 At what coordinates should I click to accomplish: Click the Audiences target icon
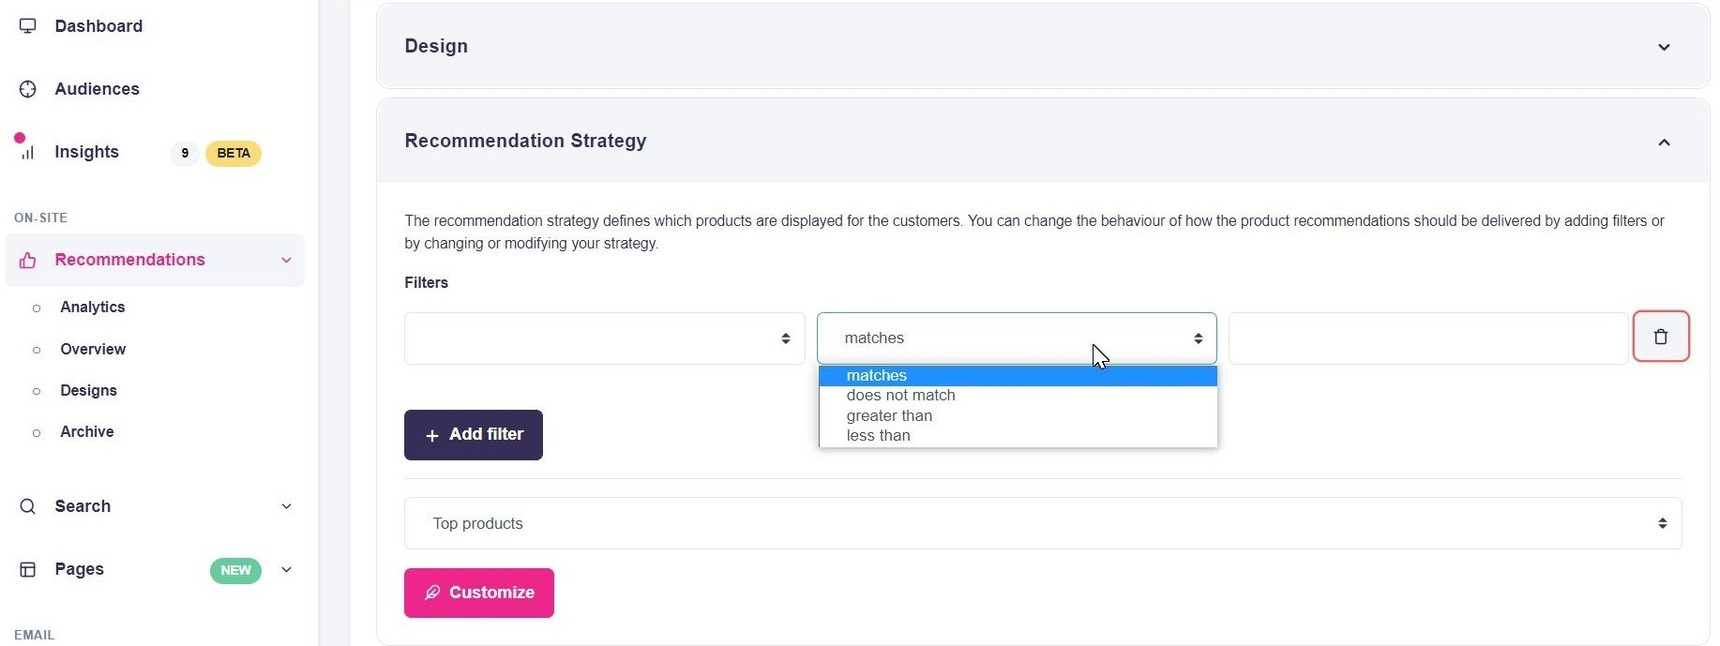click(28, 89)
